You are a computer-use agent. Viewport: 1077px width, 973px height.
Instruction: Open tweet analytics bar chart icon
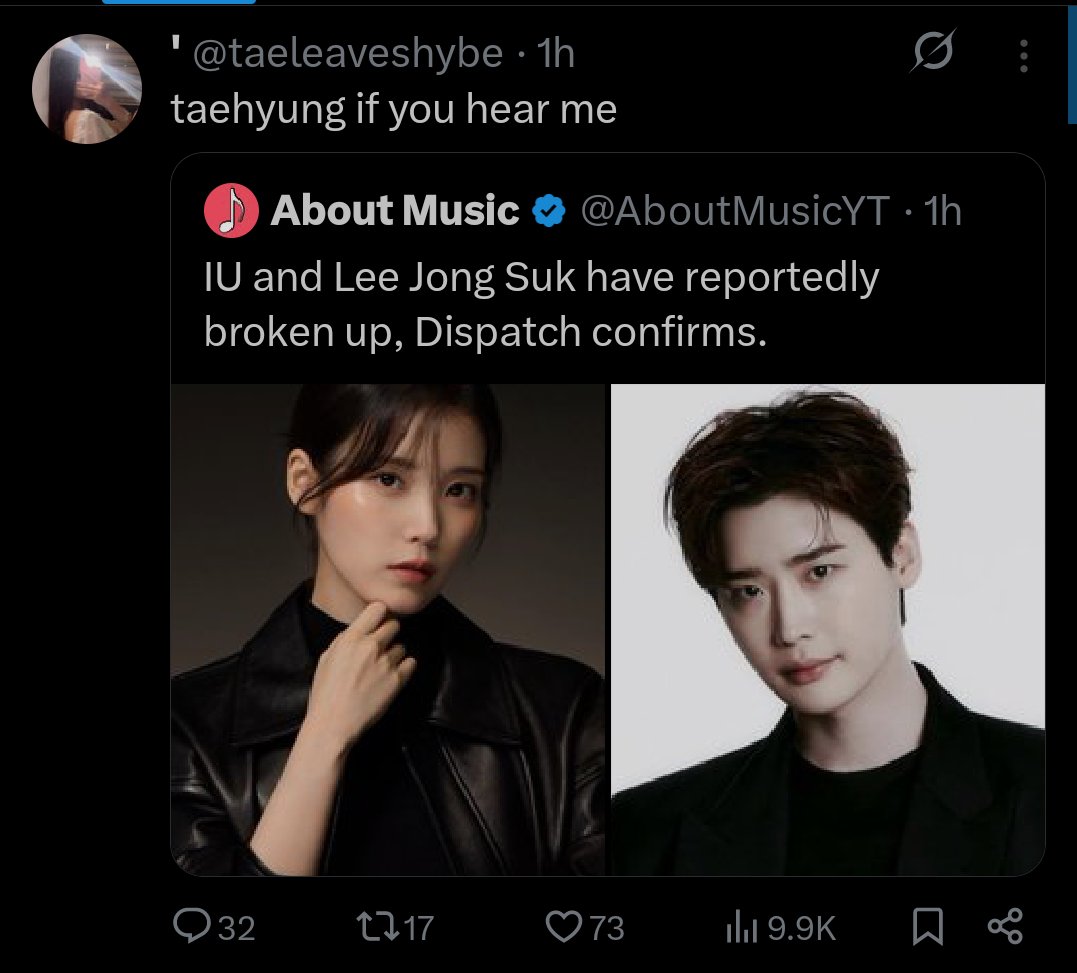click(741, 927)
